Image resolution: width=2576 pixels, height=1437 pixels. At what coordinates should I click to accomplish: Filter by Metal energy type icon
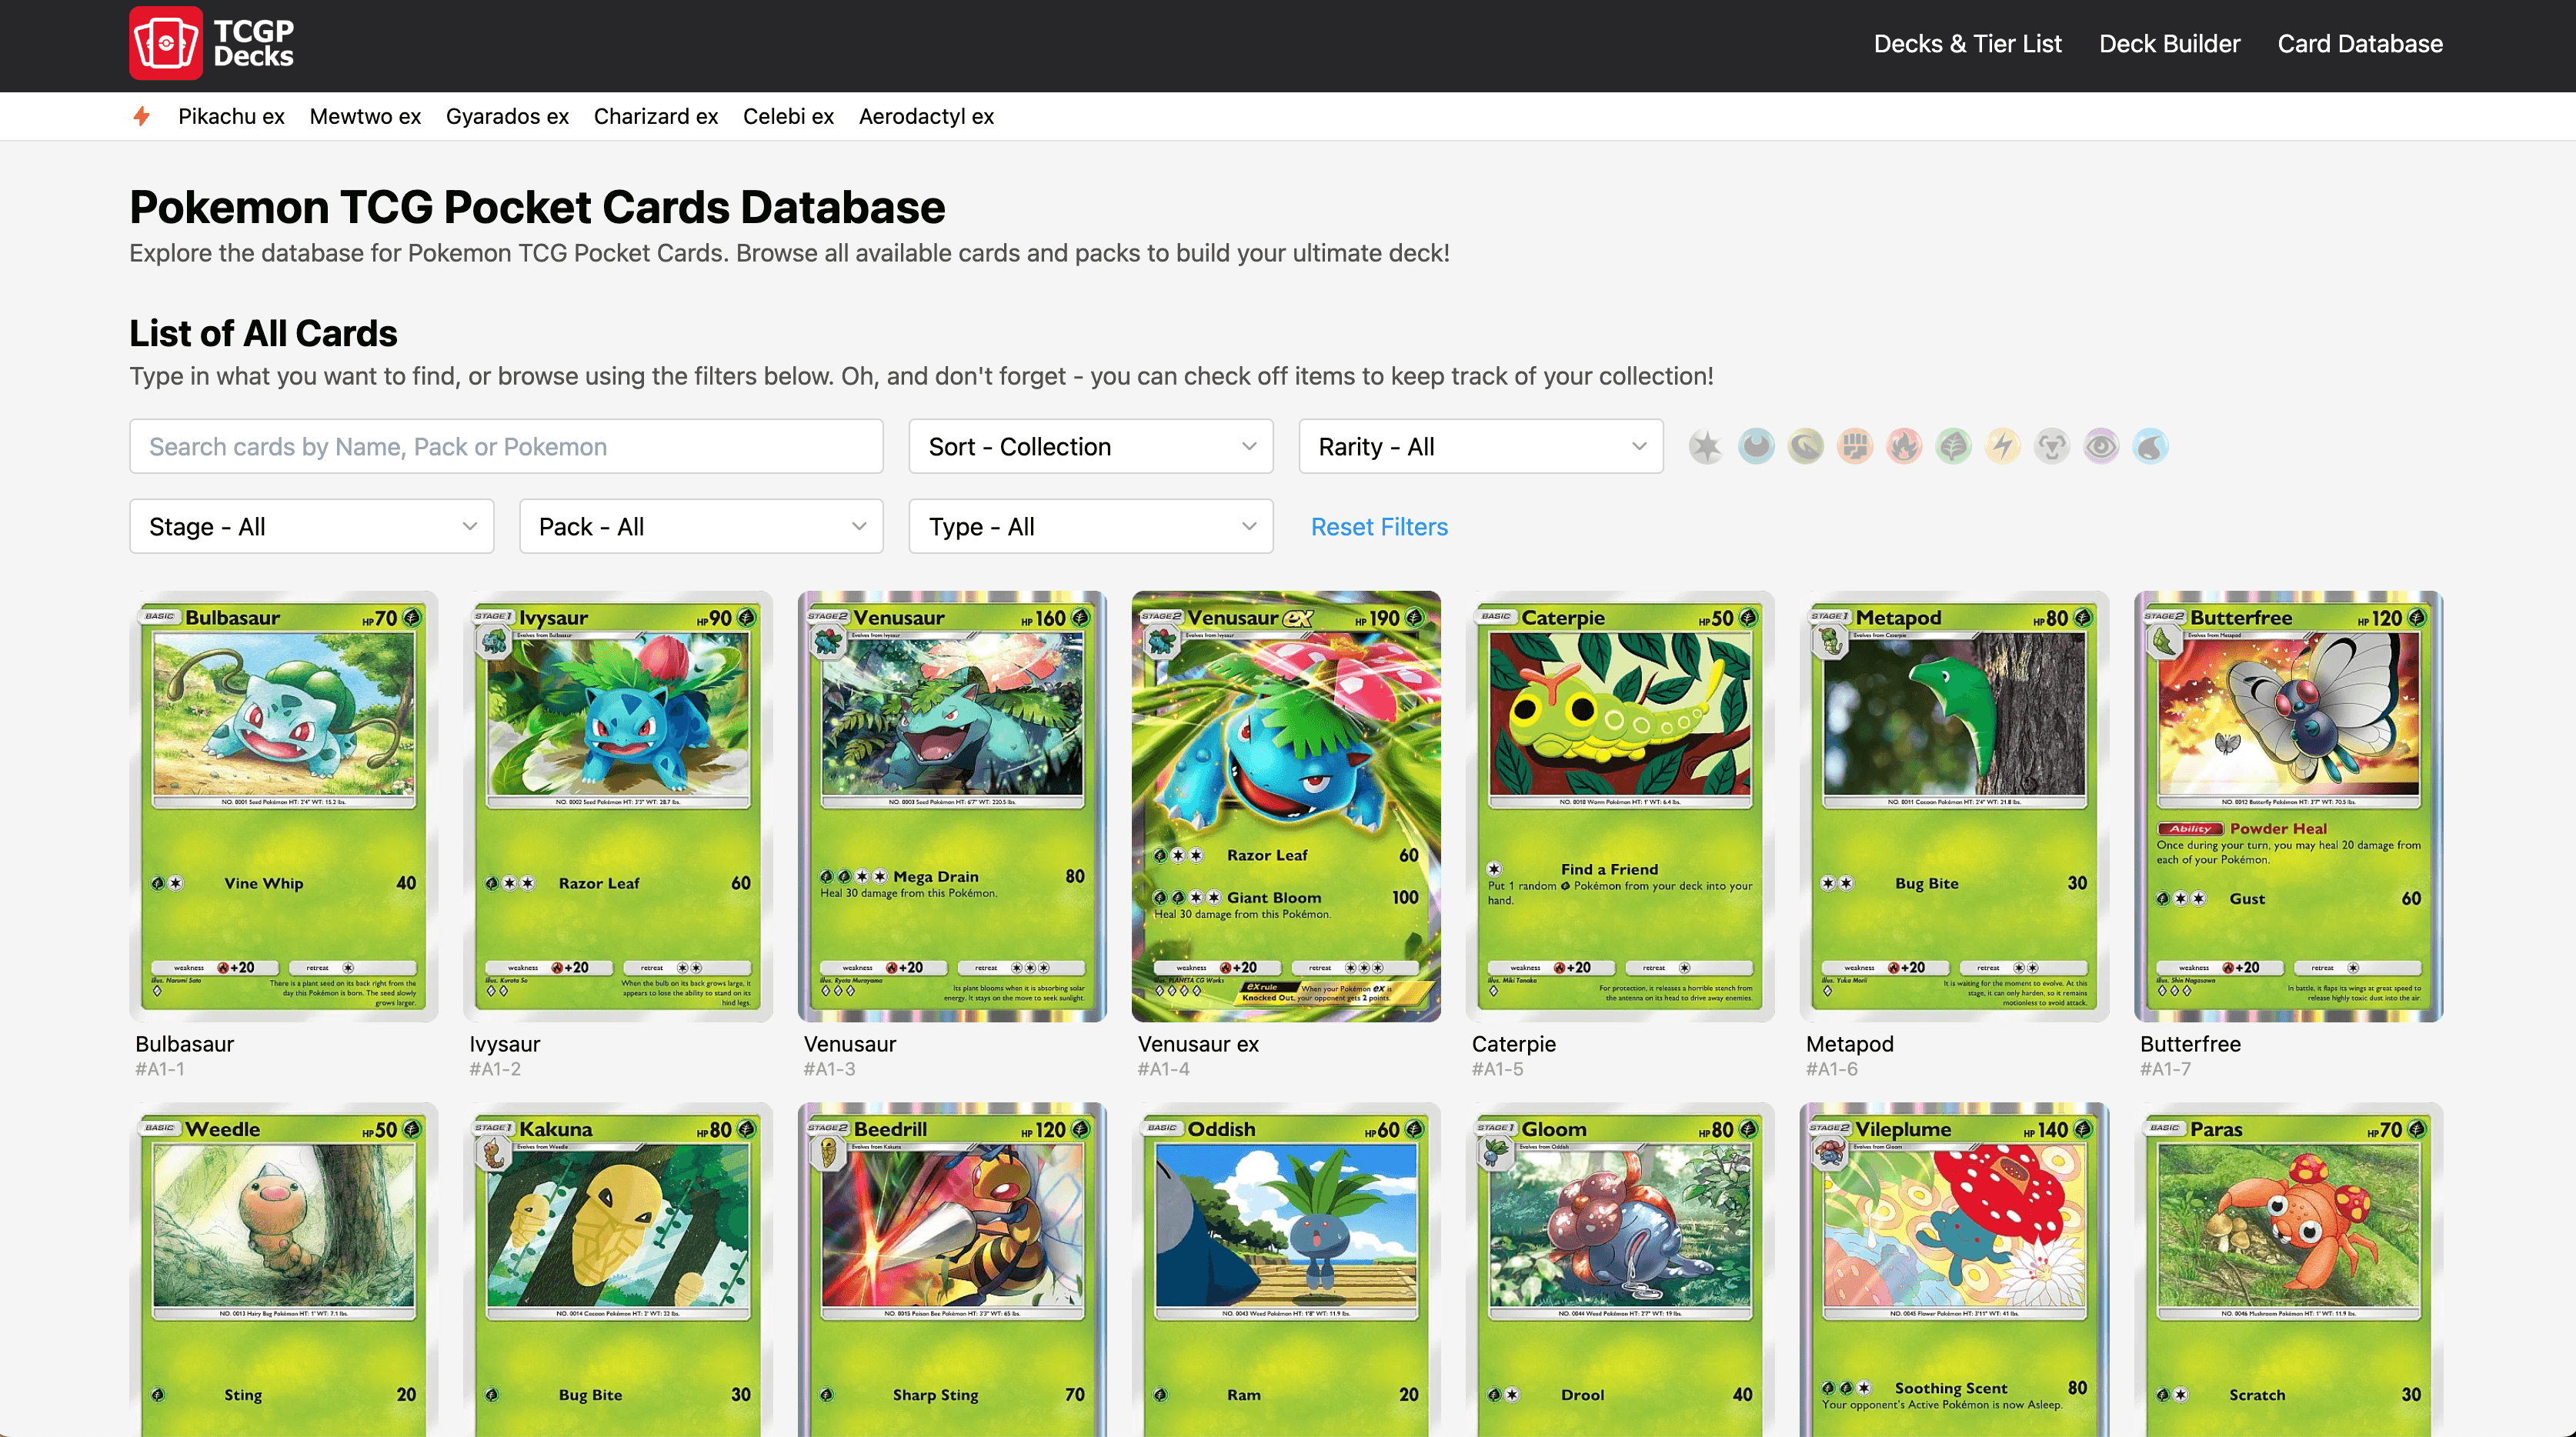point(2052,446)
